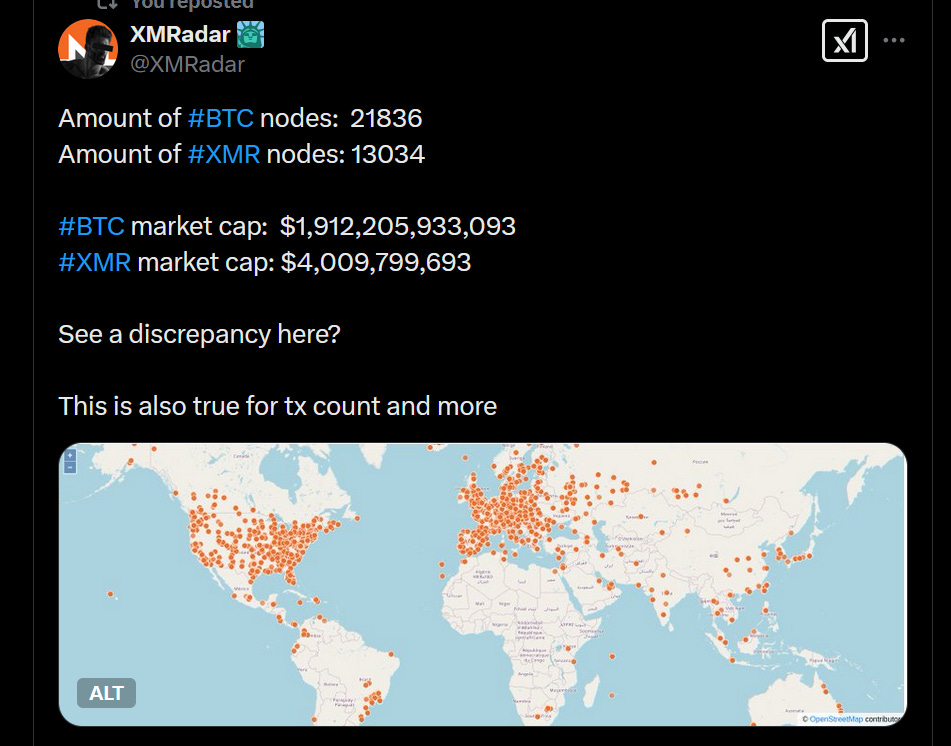Open the OpenStreetMap attribution link
951x746 pixels.
pyautogui.click(x=836, y=719)
